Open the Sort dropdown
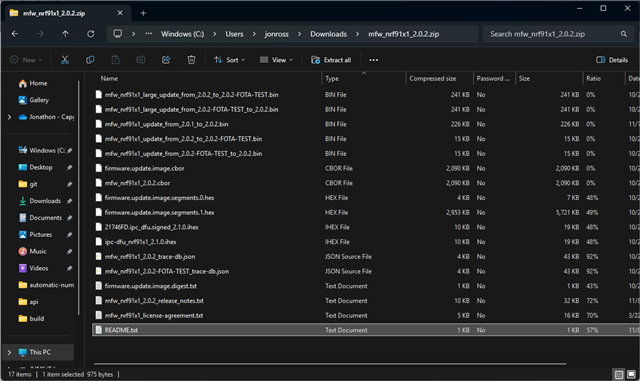This screenshot has height=381, width=640. (229, 60)
